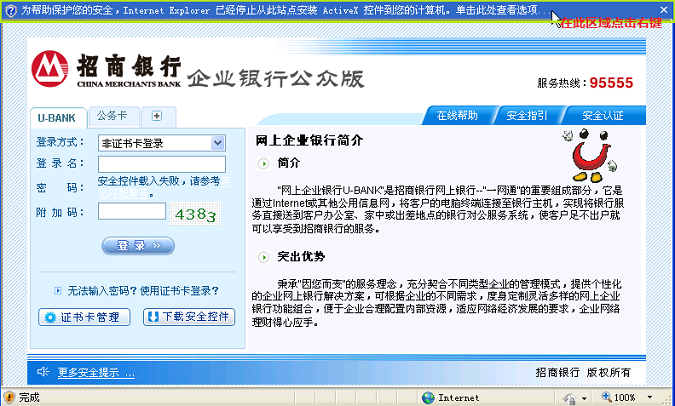Image resolution: width=675 pixels, height=406 pixels.
Task: Click the green arrow icon beside 简介
Action: pyautogui.click(x=263, y=164)
